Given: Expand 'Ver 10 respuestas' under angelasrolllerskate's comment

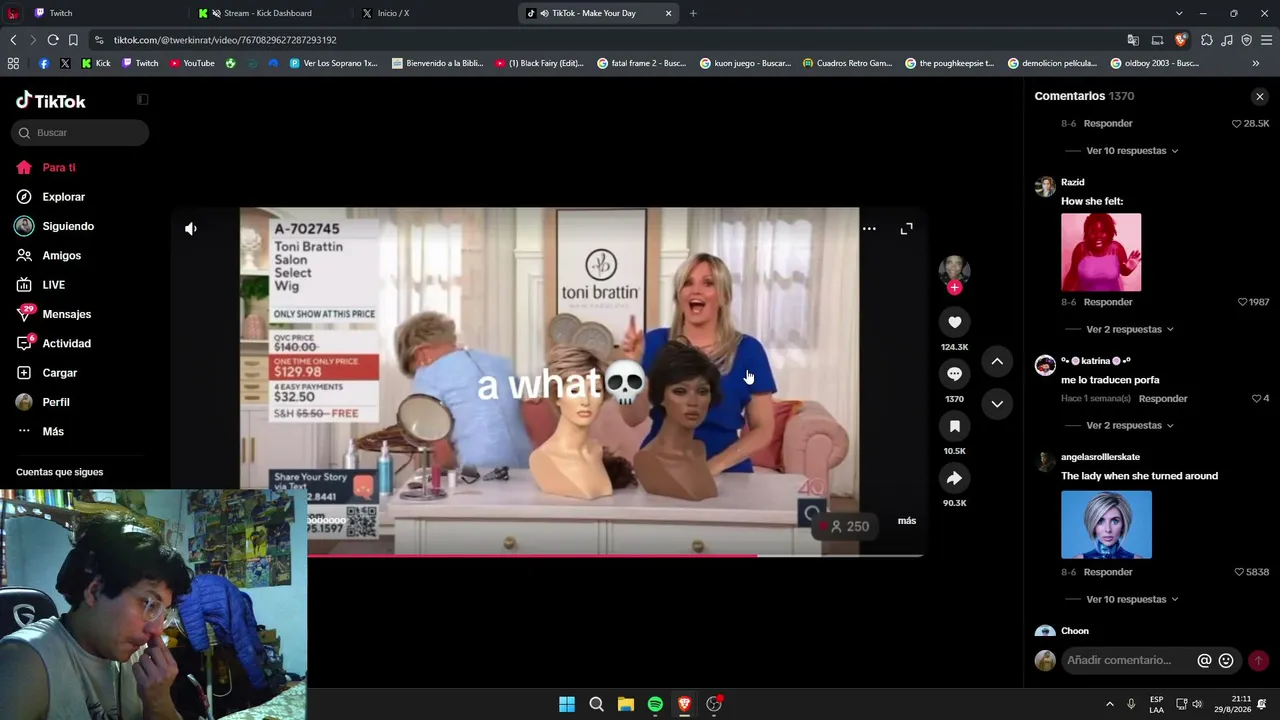Looking at the screenshot, I should point(1131,599).
